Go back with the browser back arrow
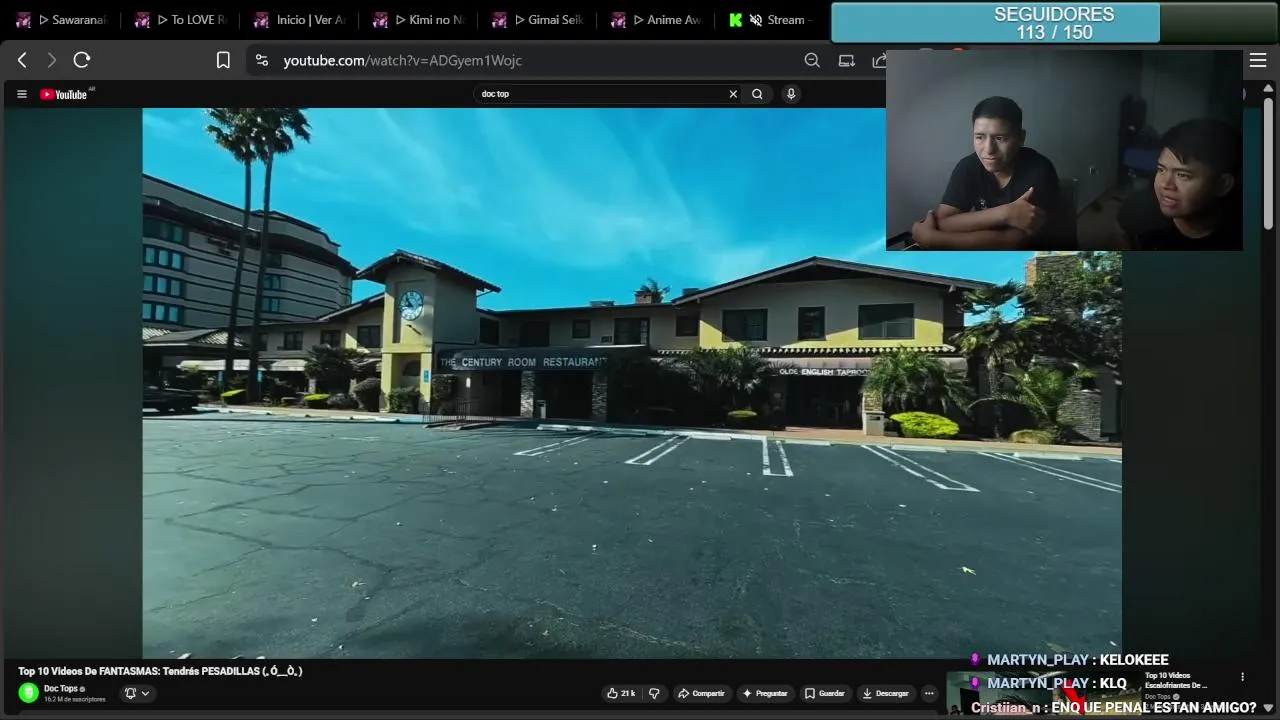1280x720 pixels. click(22, 60)
